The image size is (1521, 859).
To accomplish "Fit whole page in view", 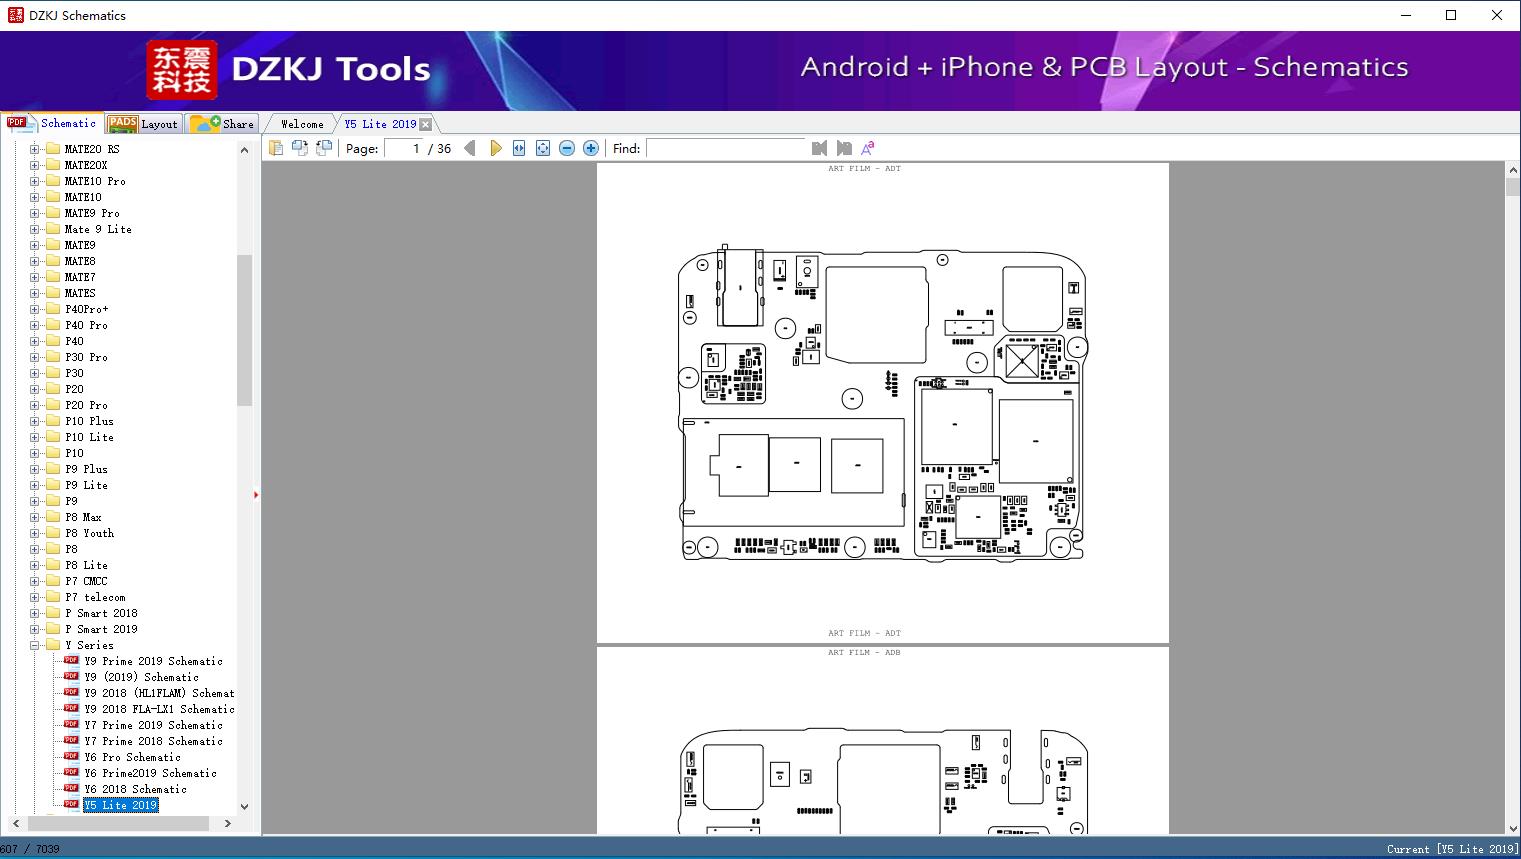I will pos(543,148).
